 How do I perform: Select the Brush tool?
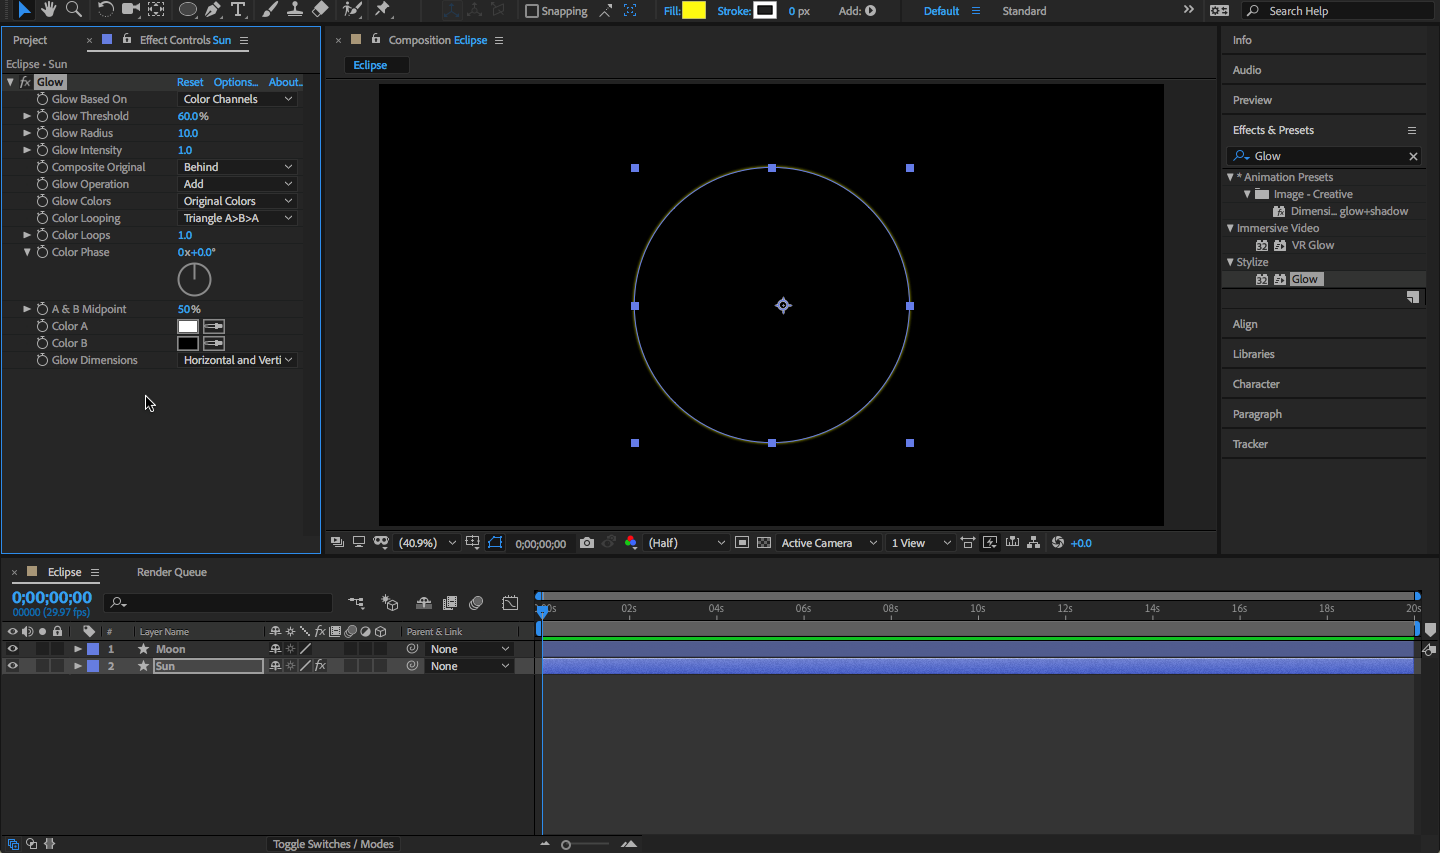tap(270, 10)
